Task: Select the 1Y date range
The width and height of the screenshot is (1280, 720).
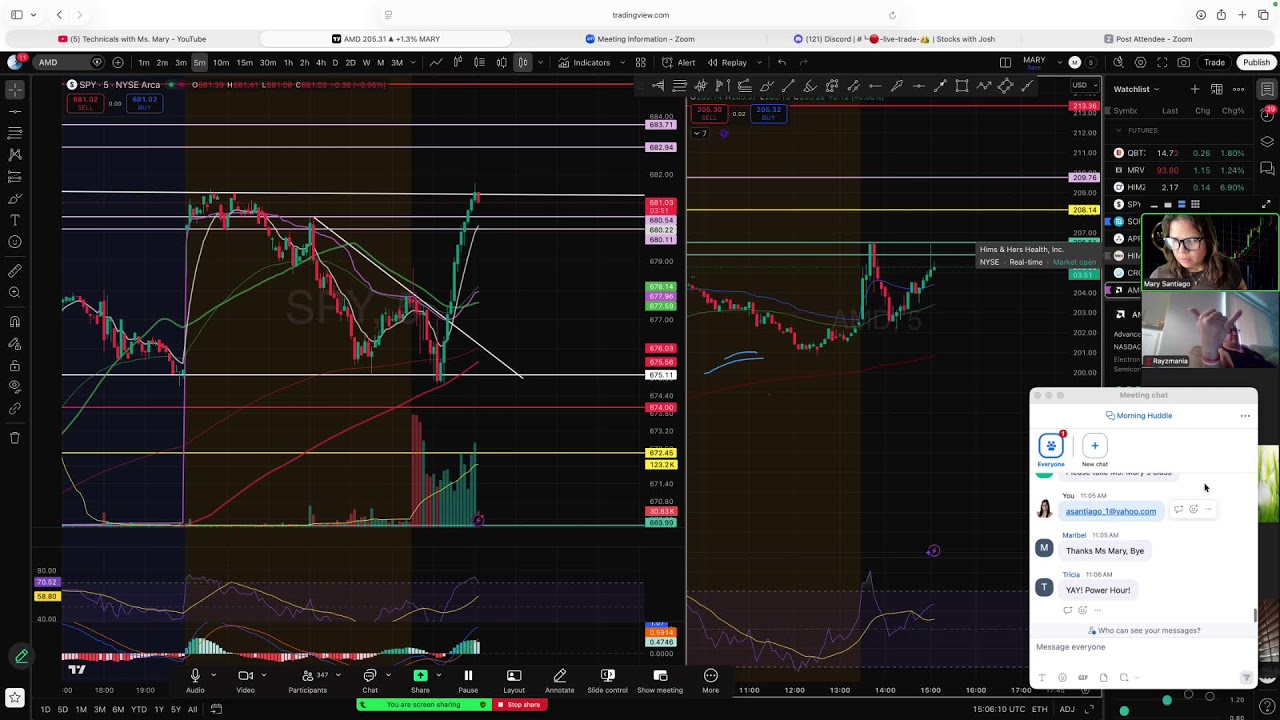Action: pos(158,710)
